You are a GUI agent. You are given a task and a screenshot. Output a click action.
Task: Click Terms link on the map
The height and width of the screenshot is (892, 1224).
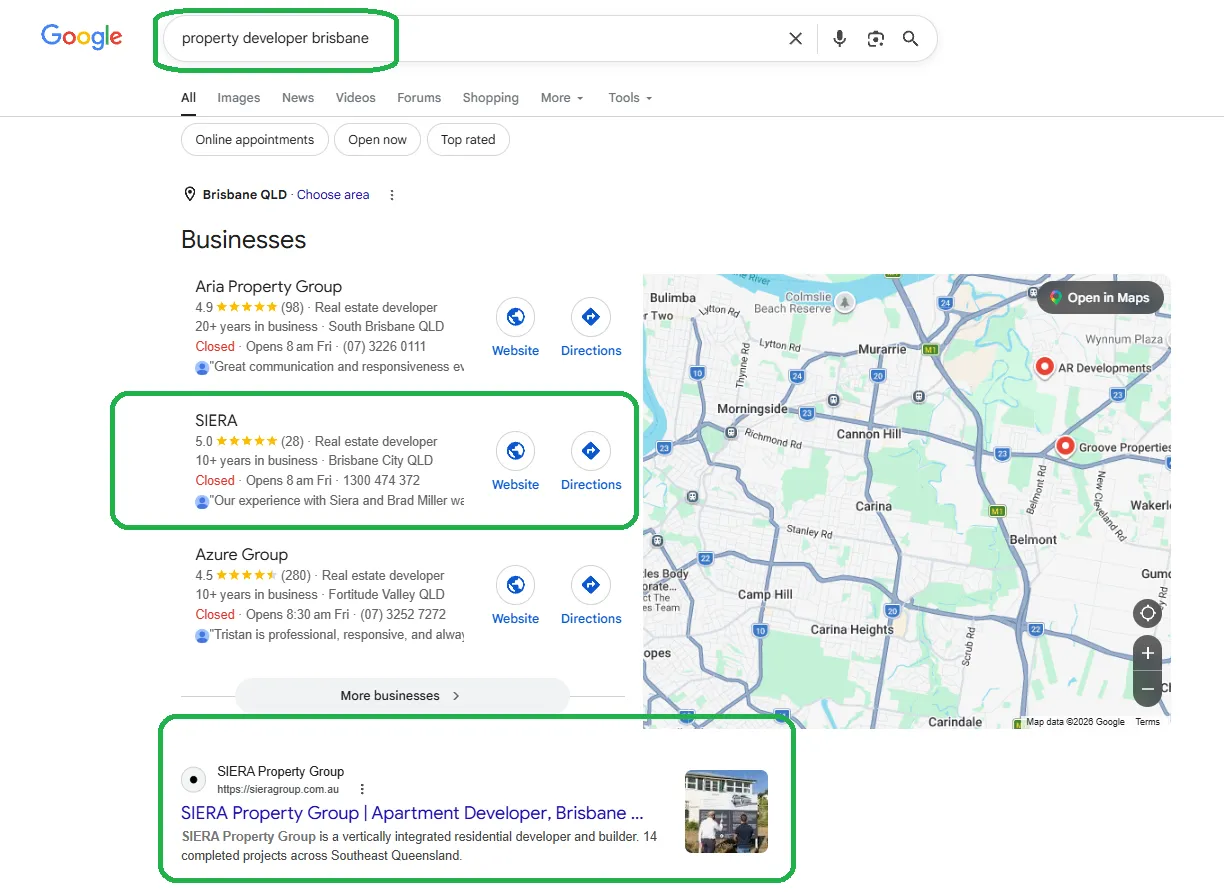point(1148,722)
